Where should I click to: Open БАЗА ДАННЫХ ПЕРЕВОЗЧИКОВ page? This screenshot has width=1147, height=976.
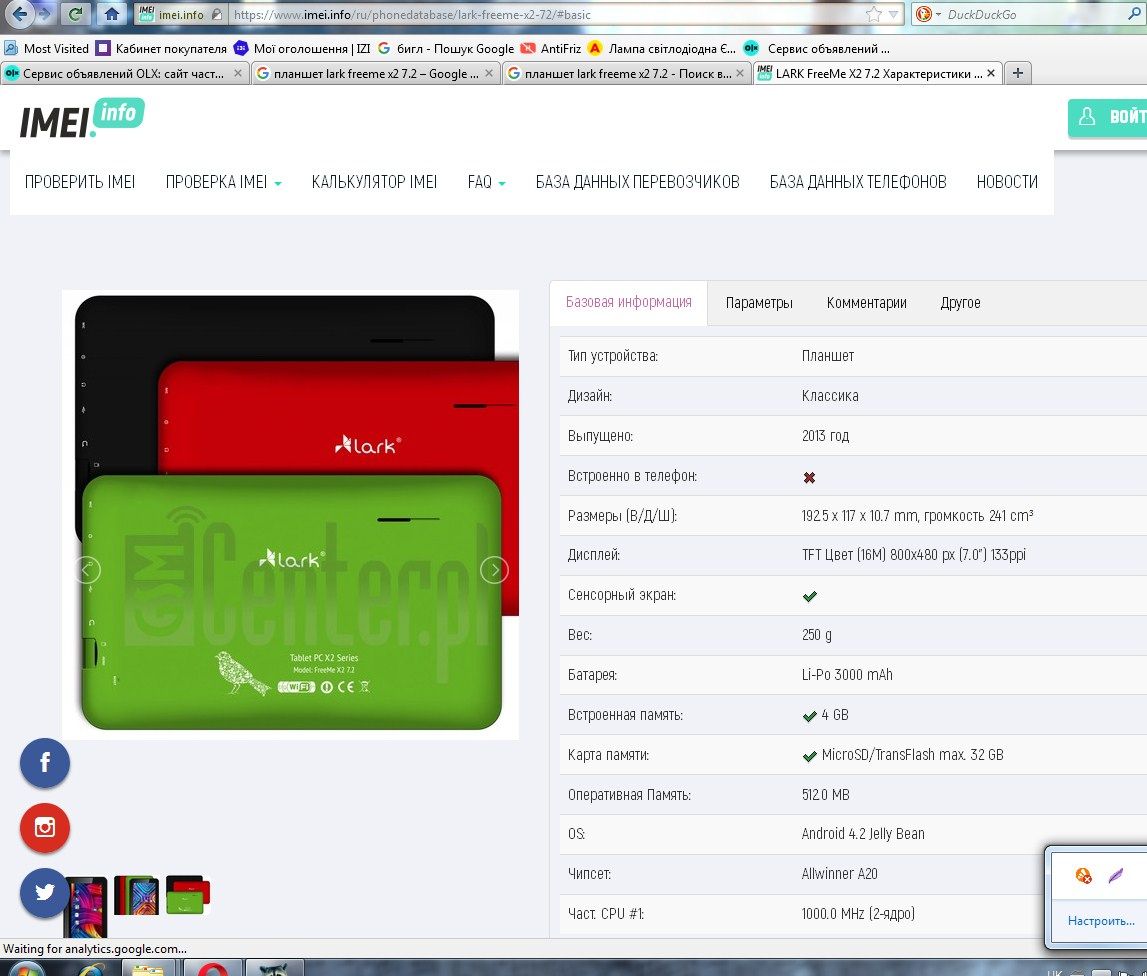[x=637, y=182]
